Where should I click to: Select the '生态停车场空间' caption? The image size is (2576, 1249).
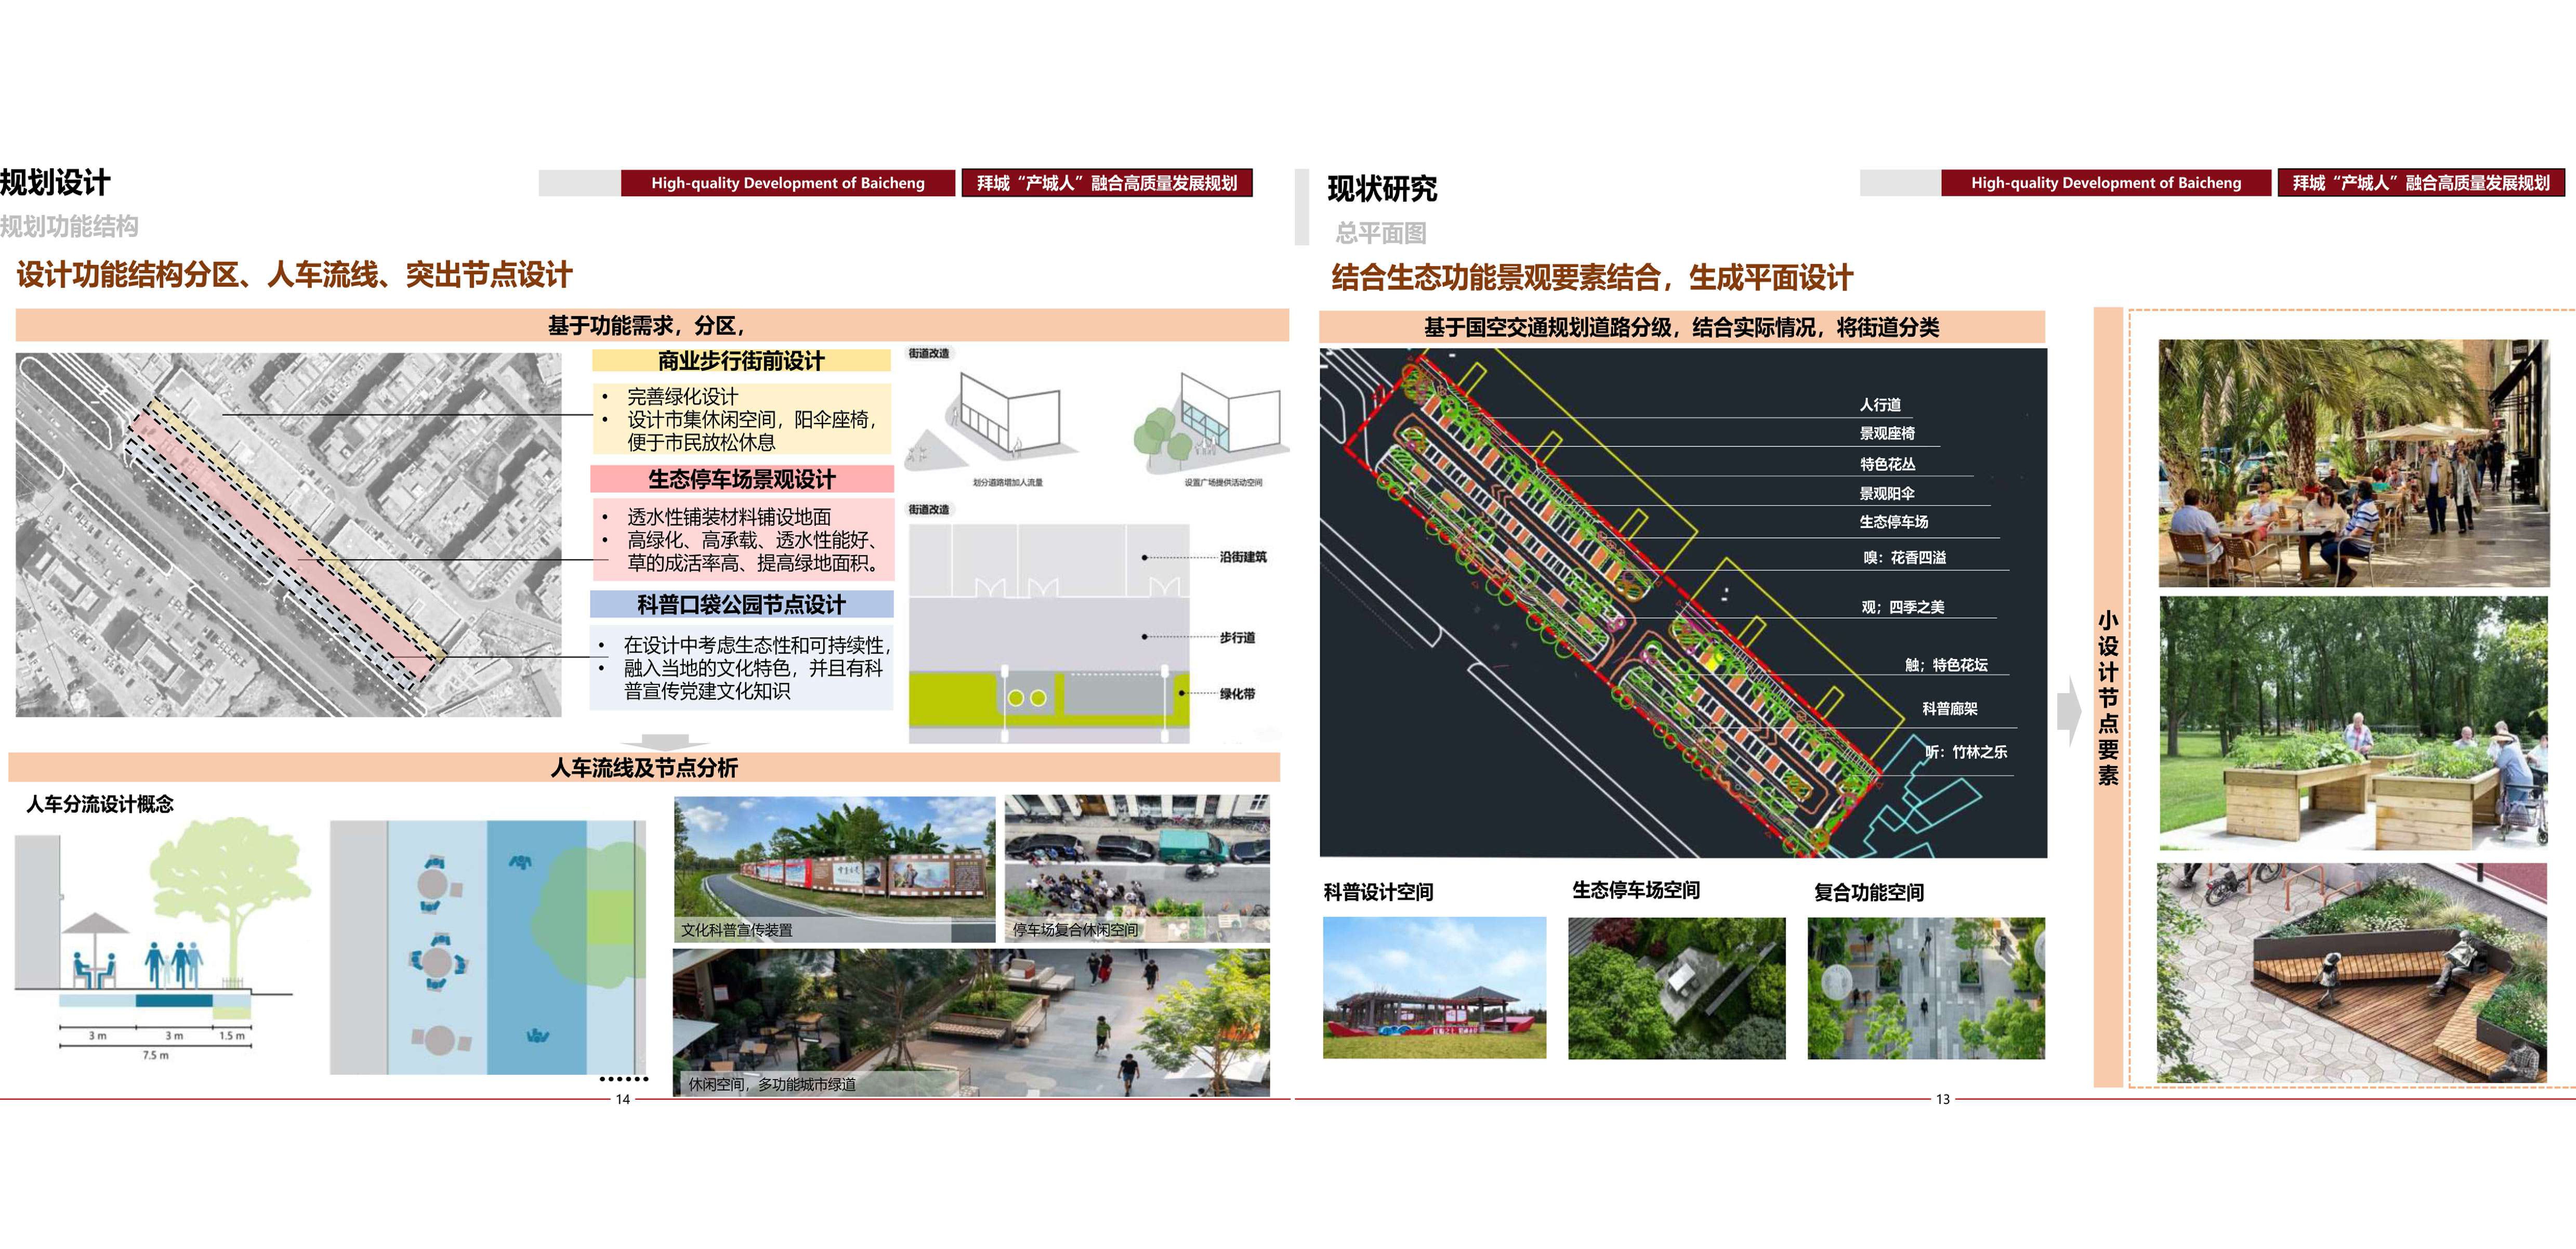point(1636,890)
